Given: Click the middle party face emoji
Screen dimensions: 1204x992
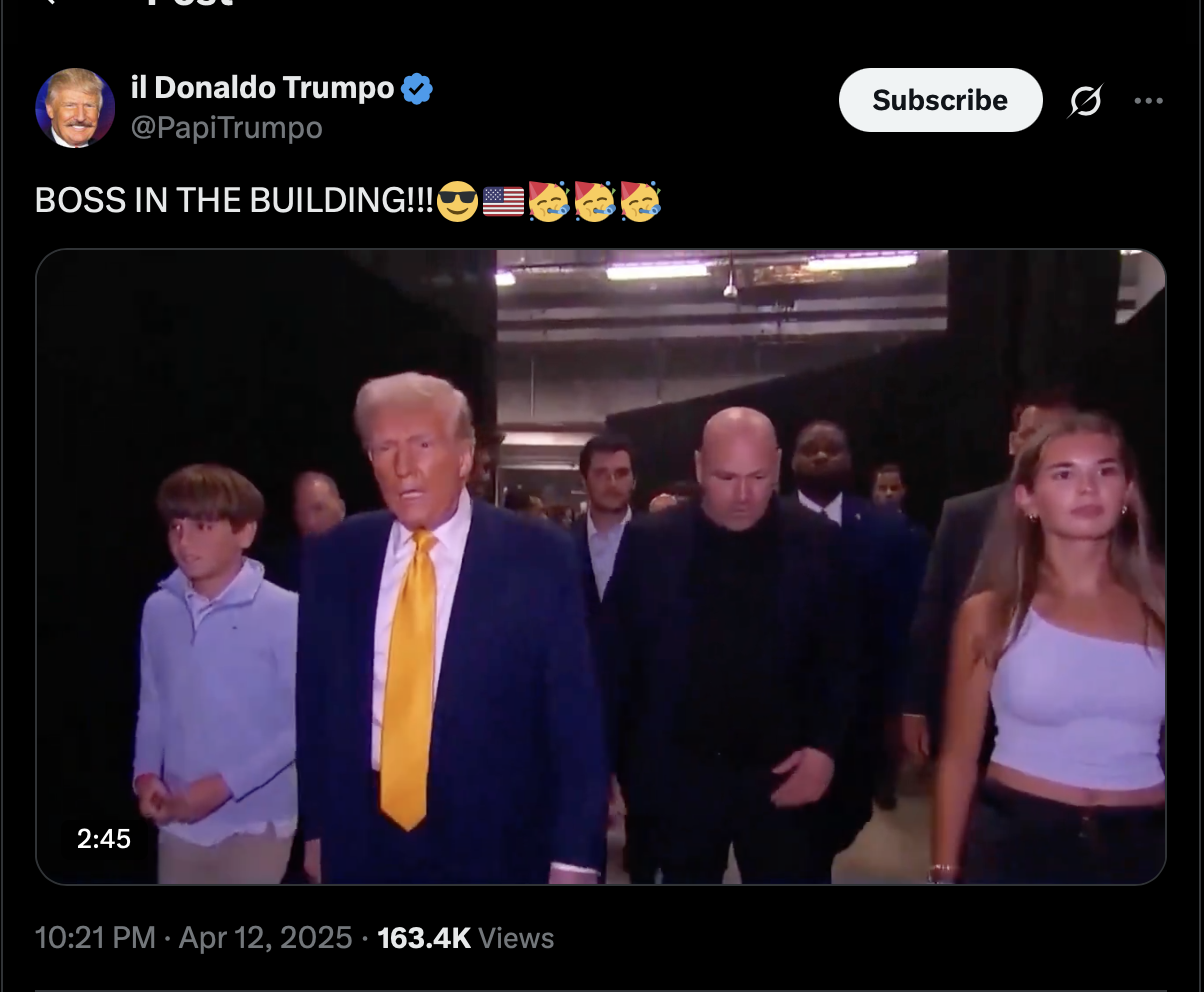Looking at the screenshot, I should (595, 201).
